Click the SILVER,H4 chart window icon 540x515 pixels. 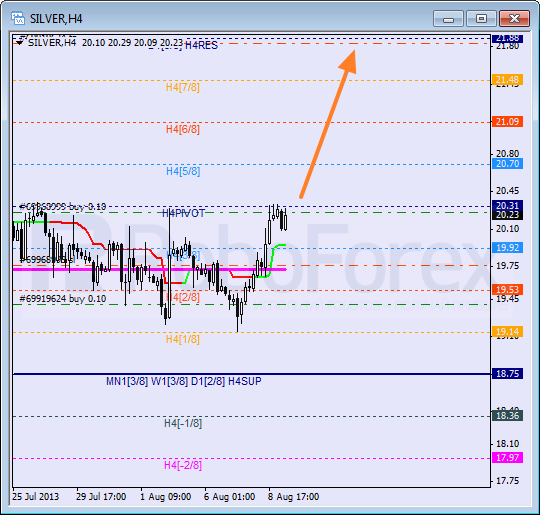point(18,18)
